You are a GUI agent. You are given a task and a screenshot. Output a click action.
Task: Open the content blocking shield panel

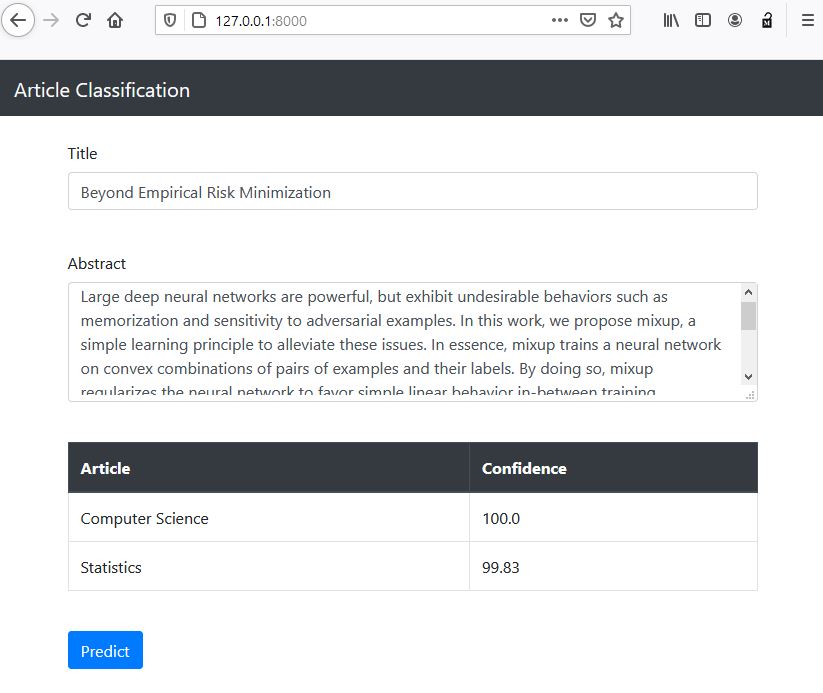pyautogui.click(x=170, y=19)
